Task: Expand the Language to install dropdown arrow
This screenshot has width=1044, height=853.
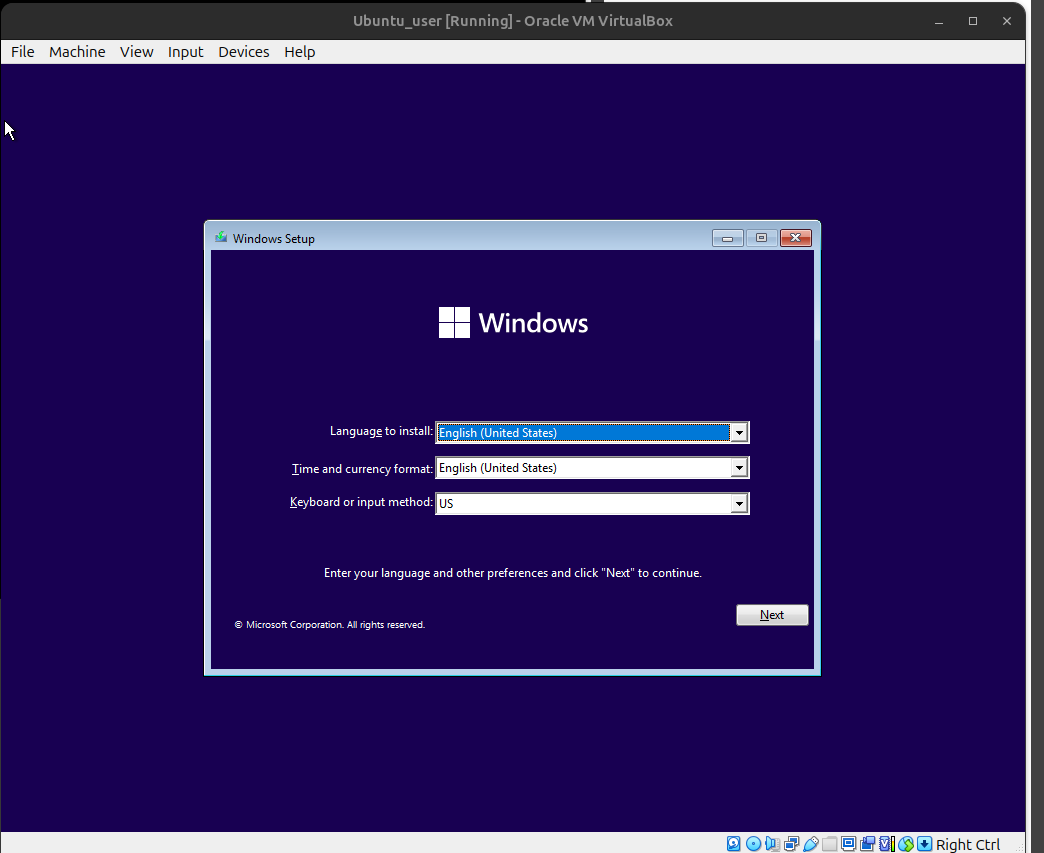Action: (739, 433)
